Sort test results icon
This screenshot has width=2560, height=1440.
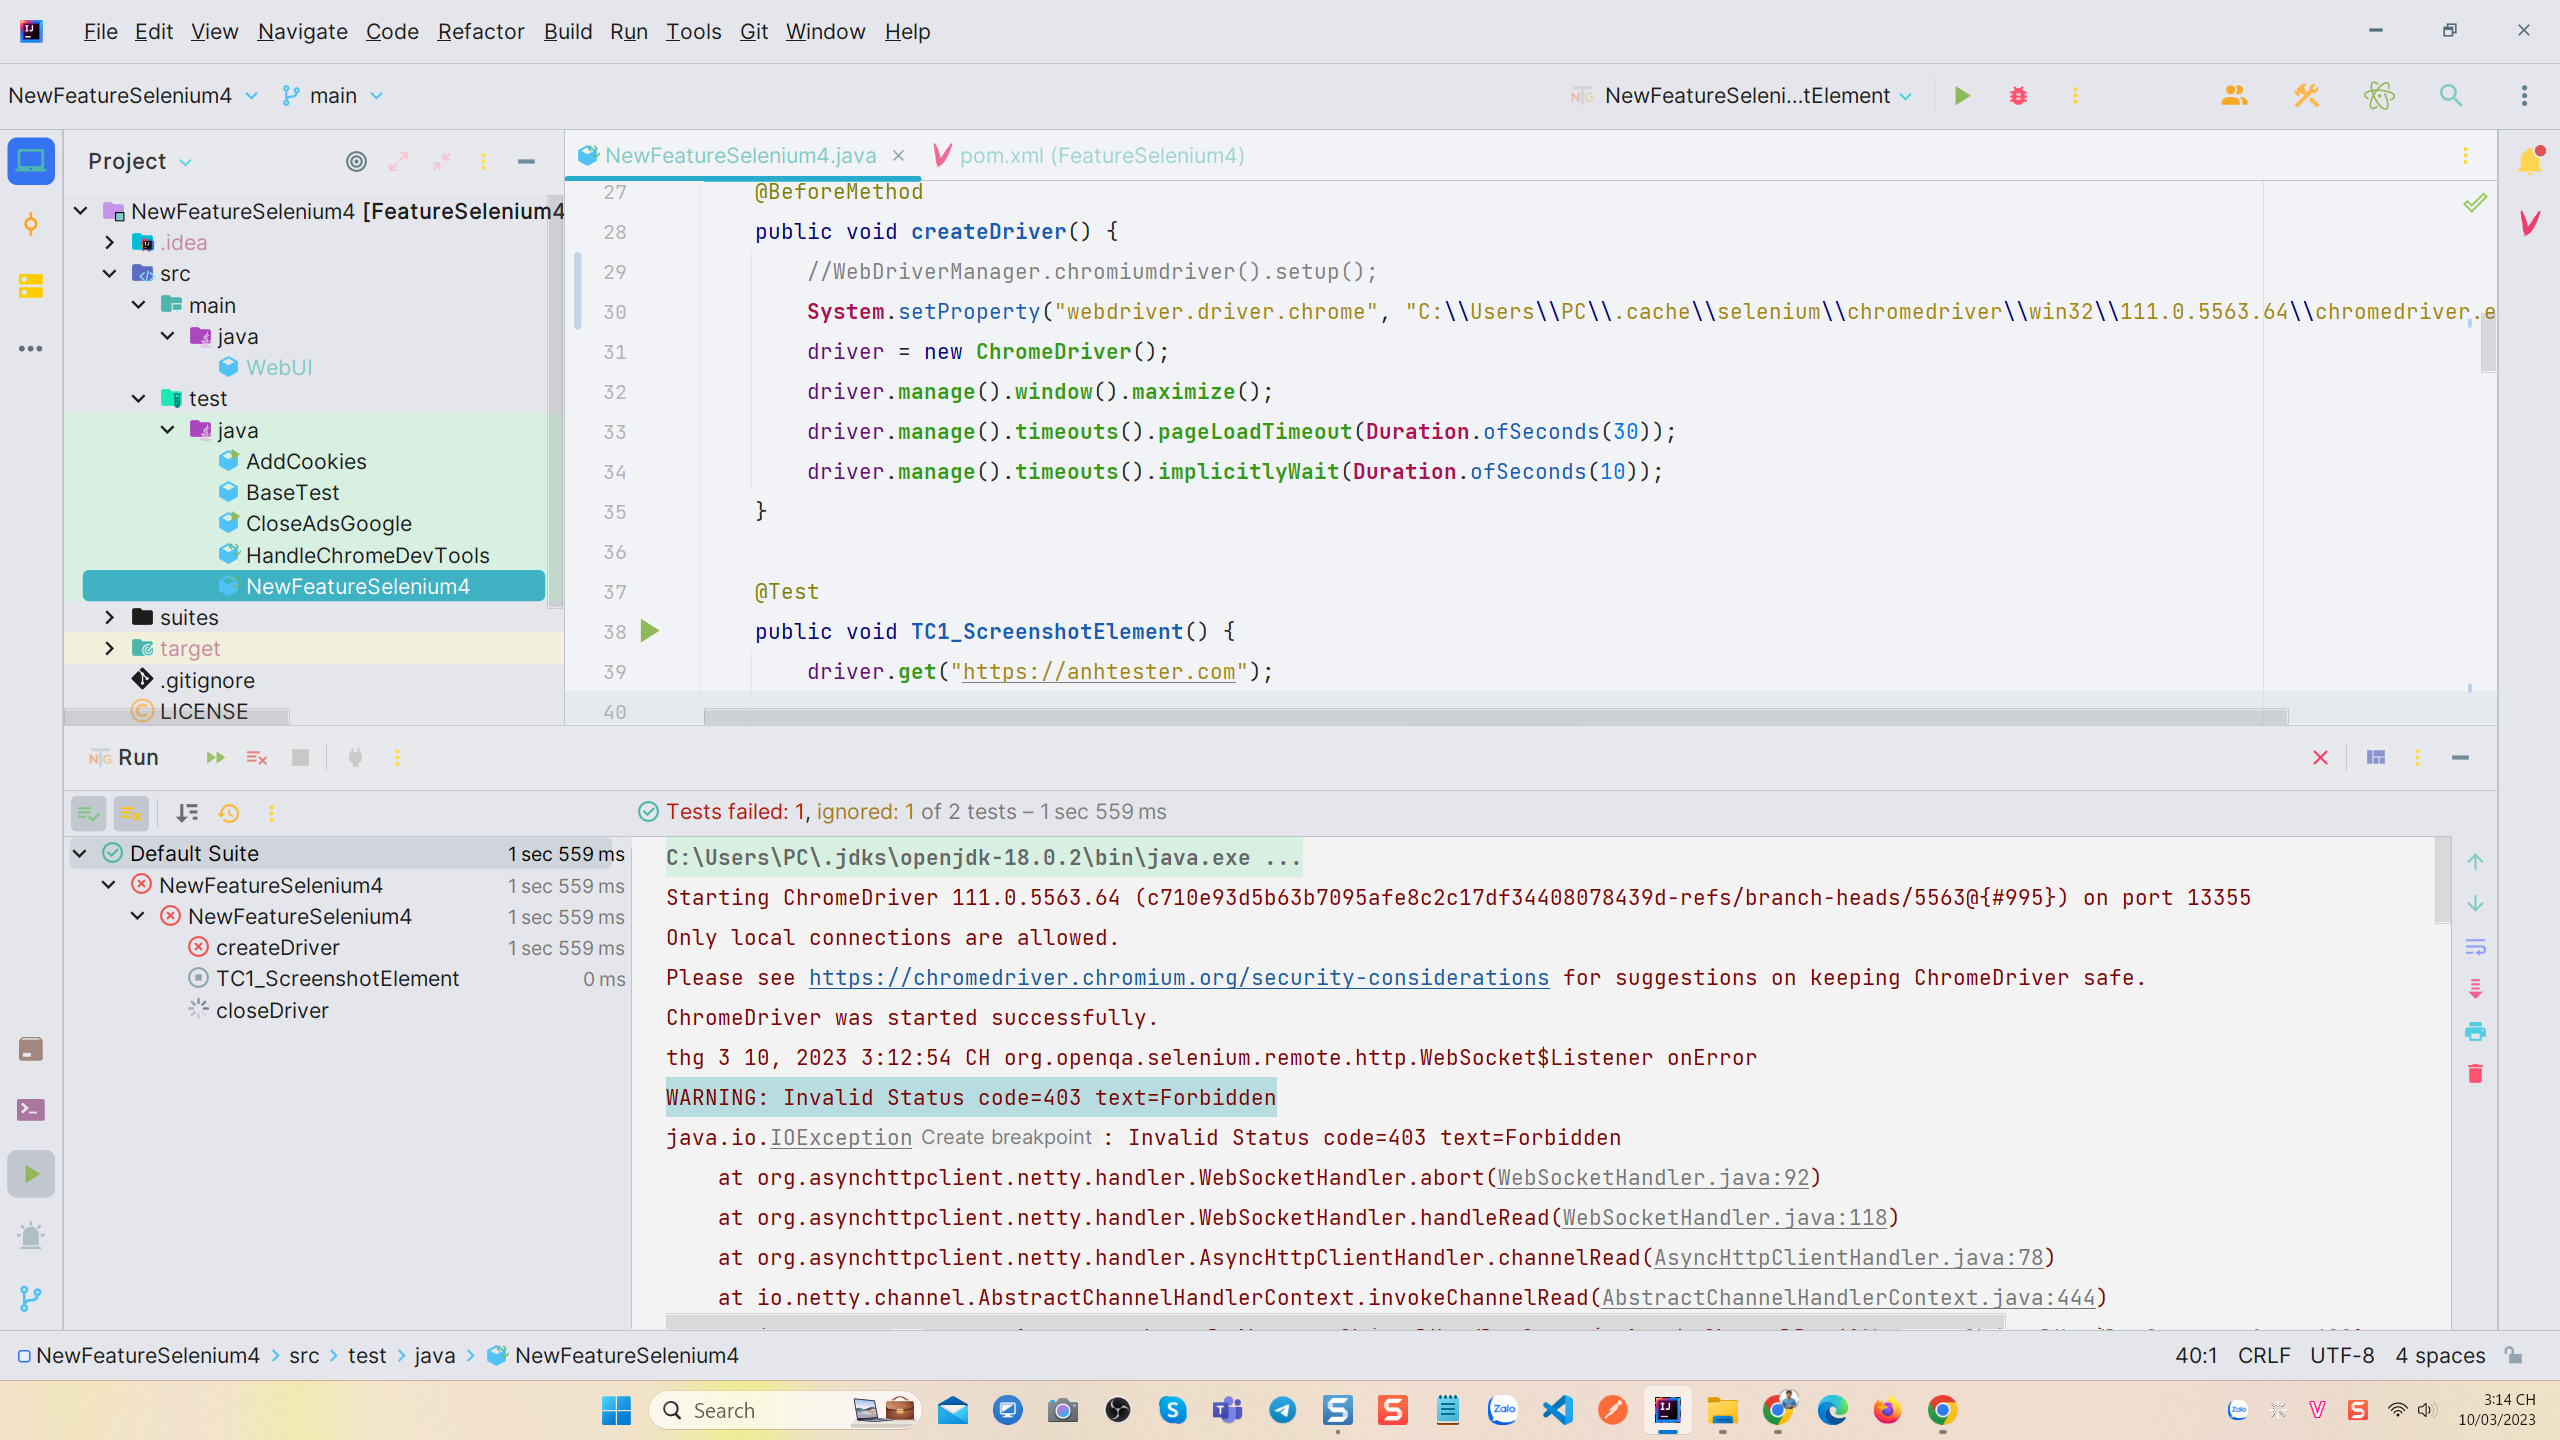coord(187,814)
